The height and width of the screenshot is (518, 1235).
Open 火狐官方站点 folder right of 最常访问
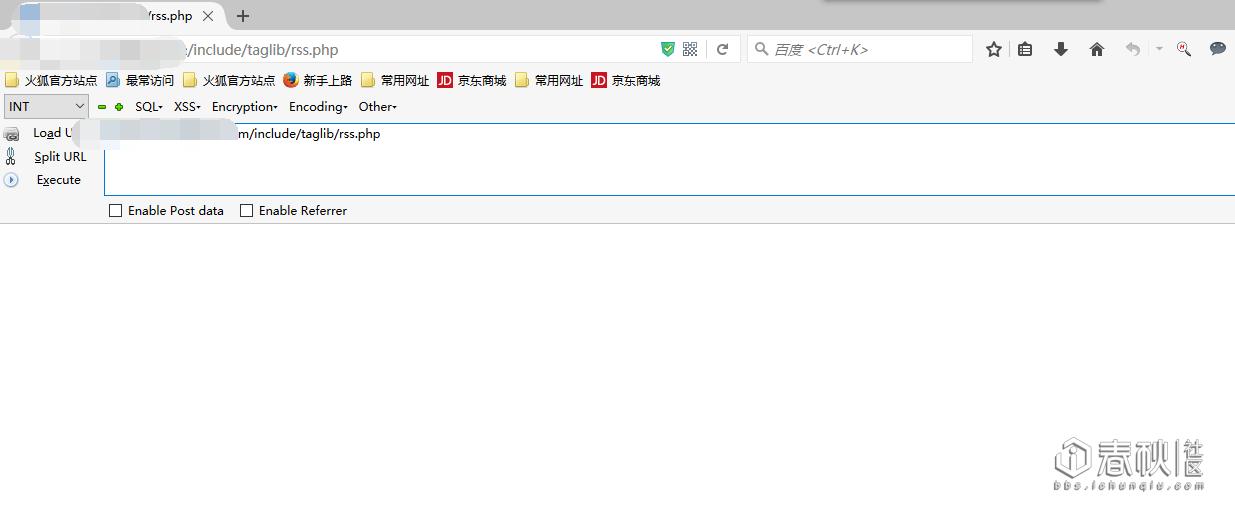[x=229, y=80]
